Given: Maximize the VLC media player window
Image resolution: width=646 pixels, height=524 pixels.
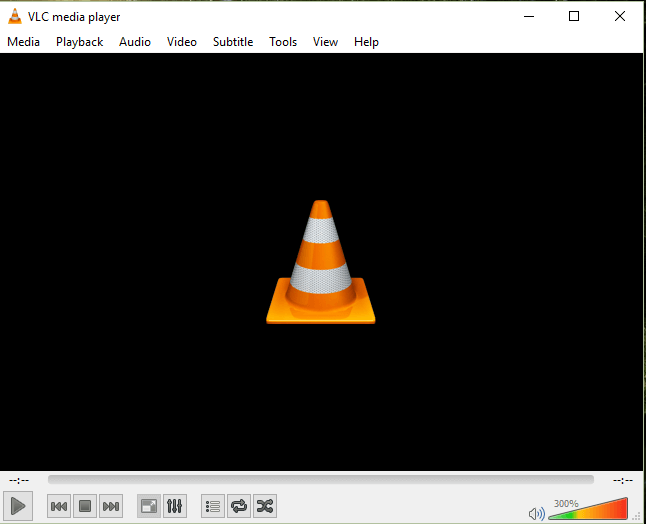Looking at the screenshot, I should click(x=574, y=16).
